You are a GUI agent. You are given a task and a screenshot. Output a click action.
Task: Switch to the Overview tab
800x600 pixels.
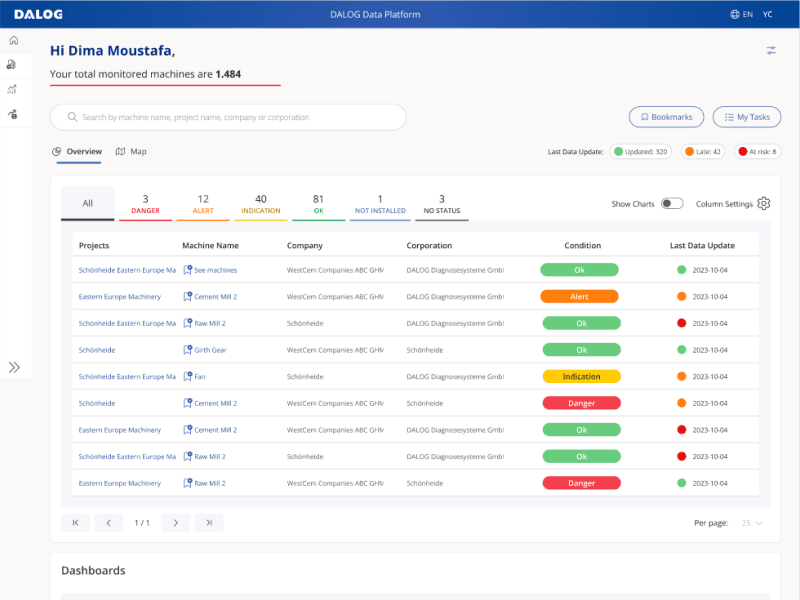coord(77,152)
